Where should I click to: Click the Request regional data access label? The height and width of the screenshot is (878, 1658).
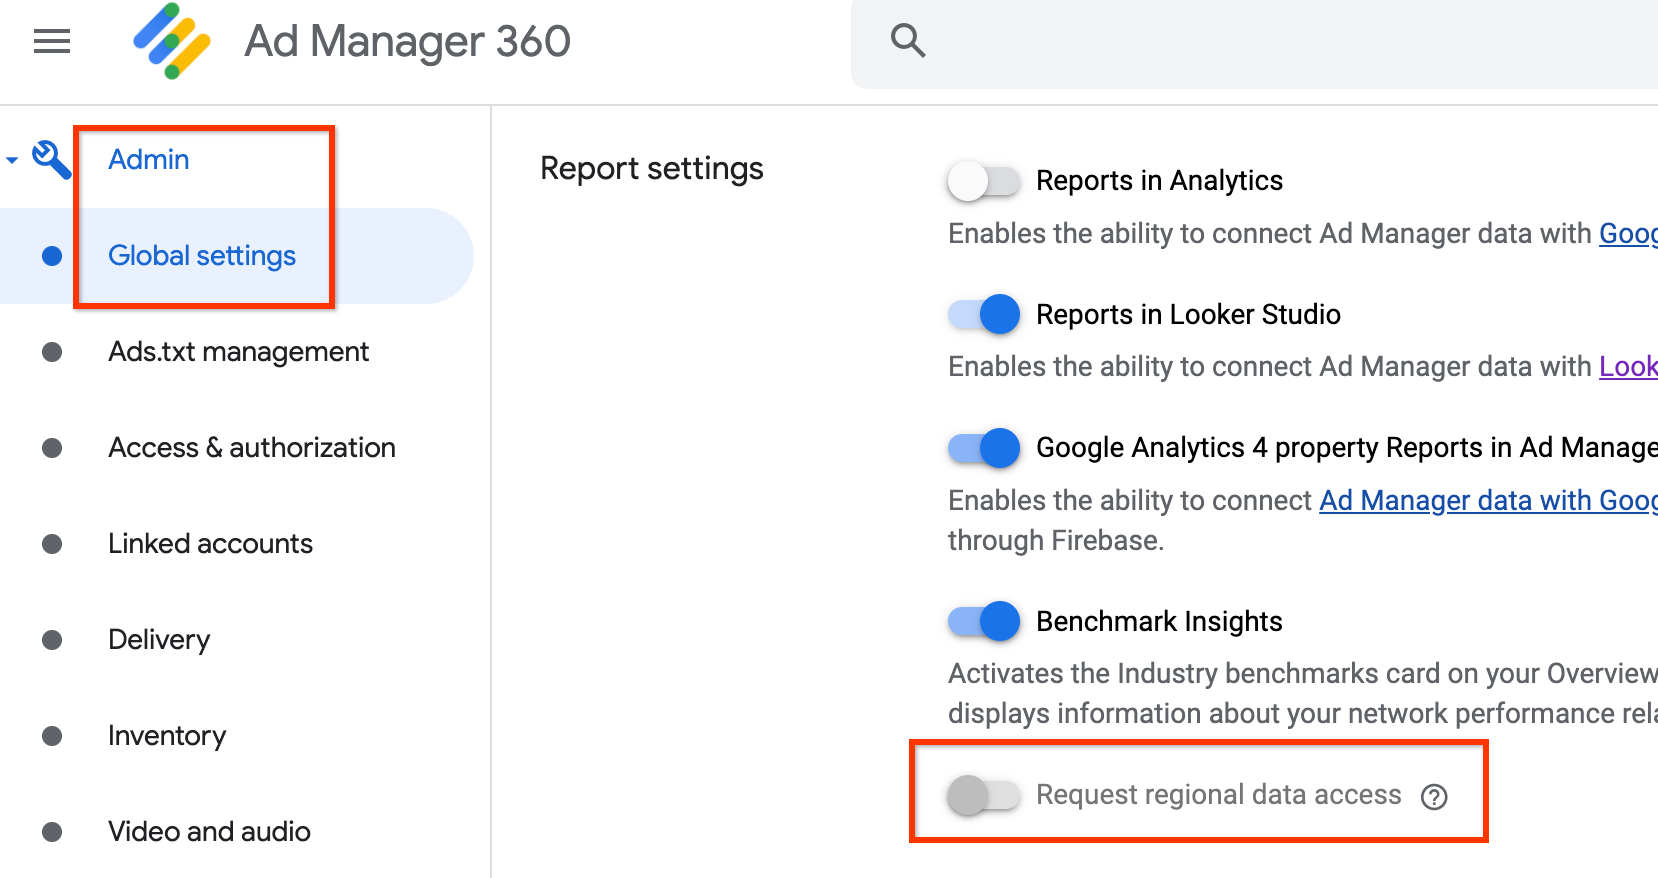1219,795
